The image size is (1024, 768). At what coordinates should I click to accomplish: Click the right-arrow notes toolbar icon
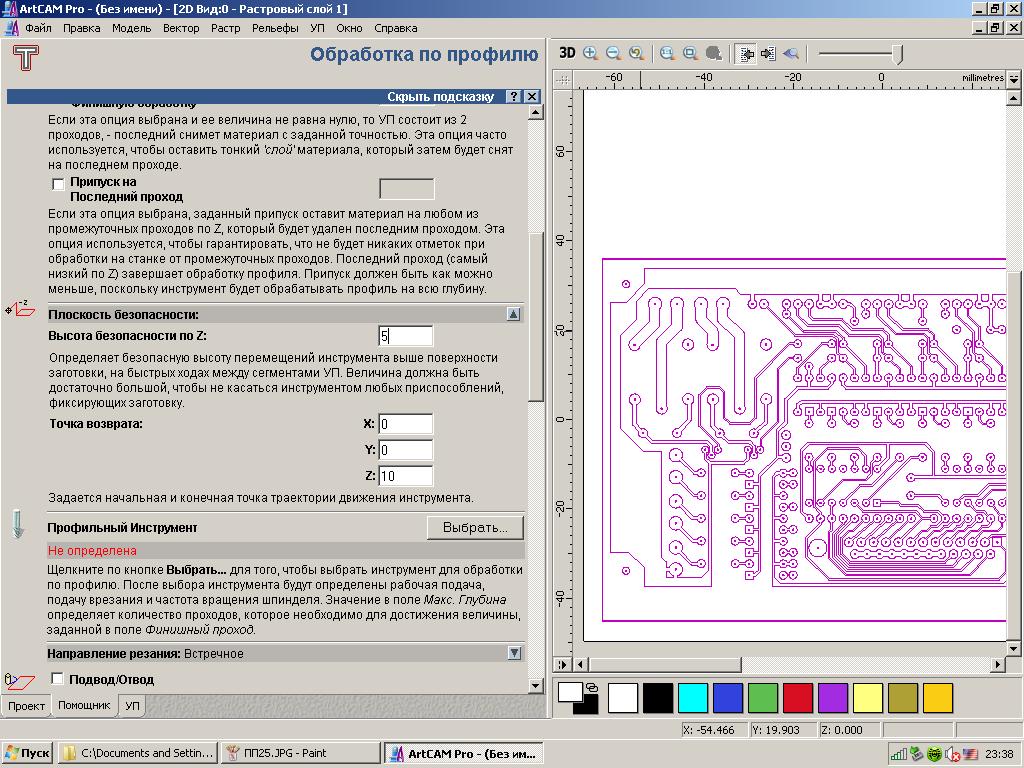[x=768, y=54]
